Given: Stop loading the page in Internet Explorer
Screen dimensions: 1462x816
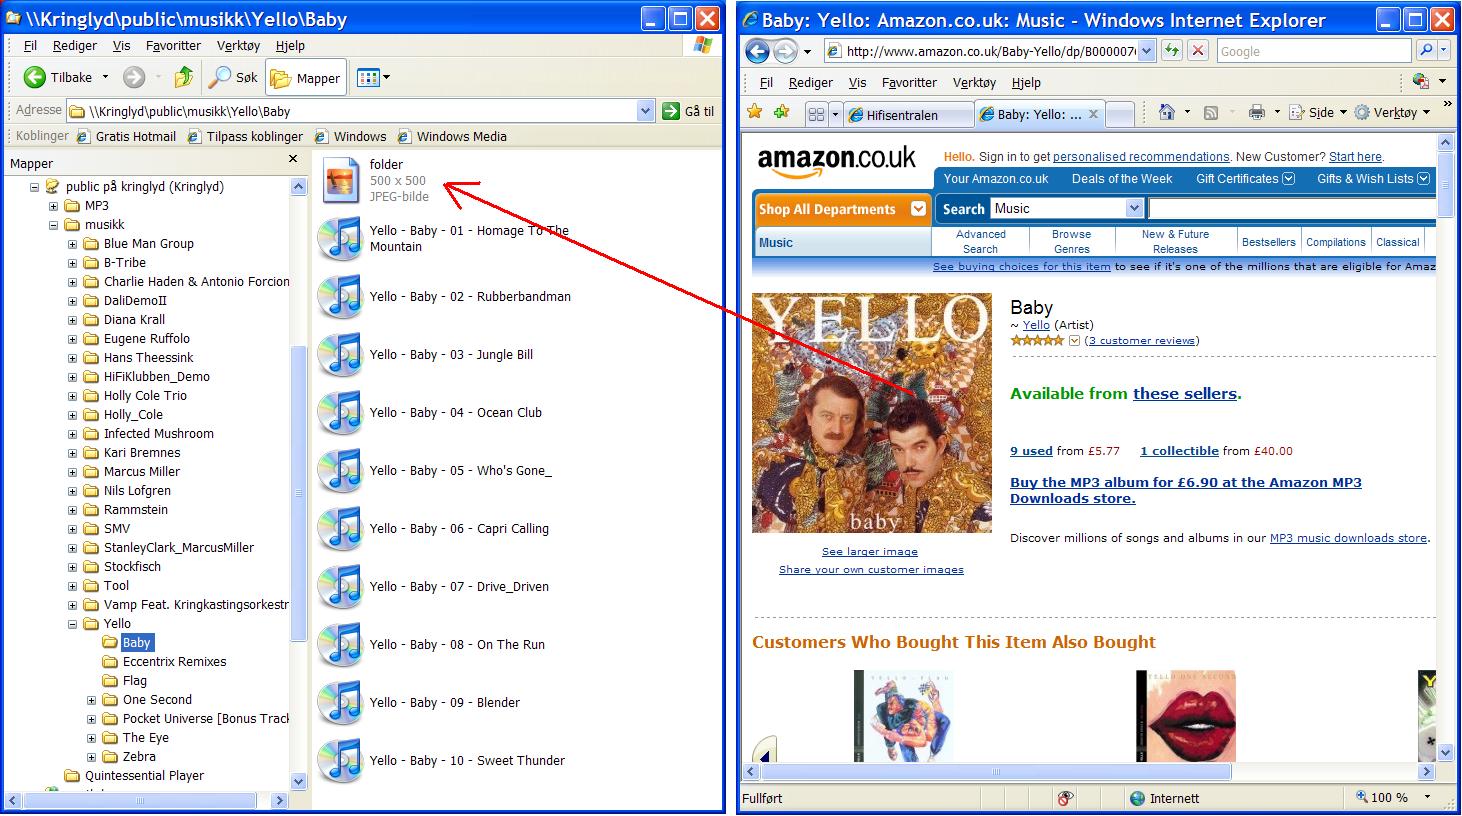Looking at the screenshot, I should (x=1199, y=51).
